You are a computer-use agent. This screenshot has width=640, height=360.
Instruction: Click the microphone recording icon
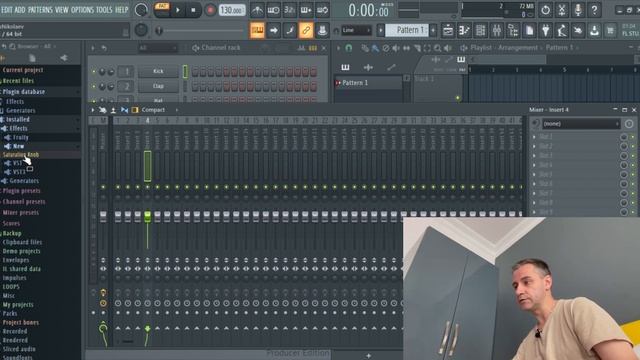578,10
